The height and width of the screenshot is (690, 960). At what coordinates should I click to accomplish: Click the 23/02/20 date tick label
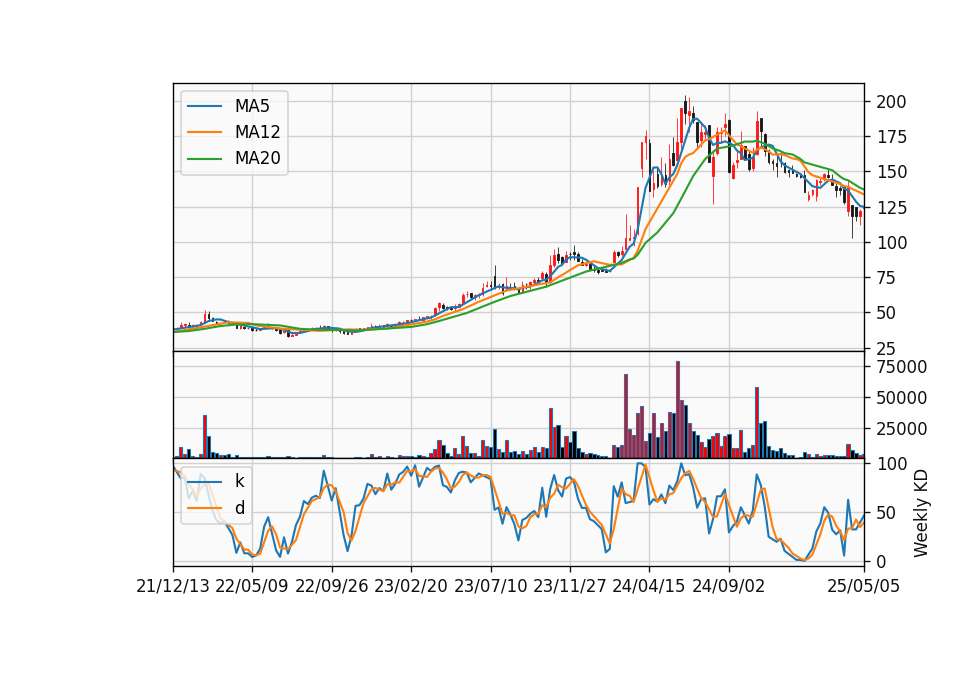[x=411, y=586]
